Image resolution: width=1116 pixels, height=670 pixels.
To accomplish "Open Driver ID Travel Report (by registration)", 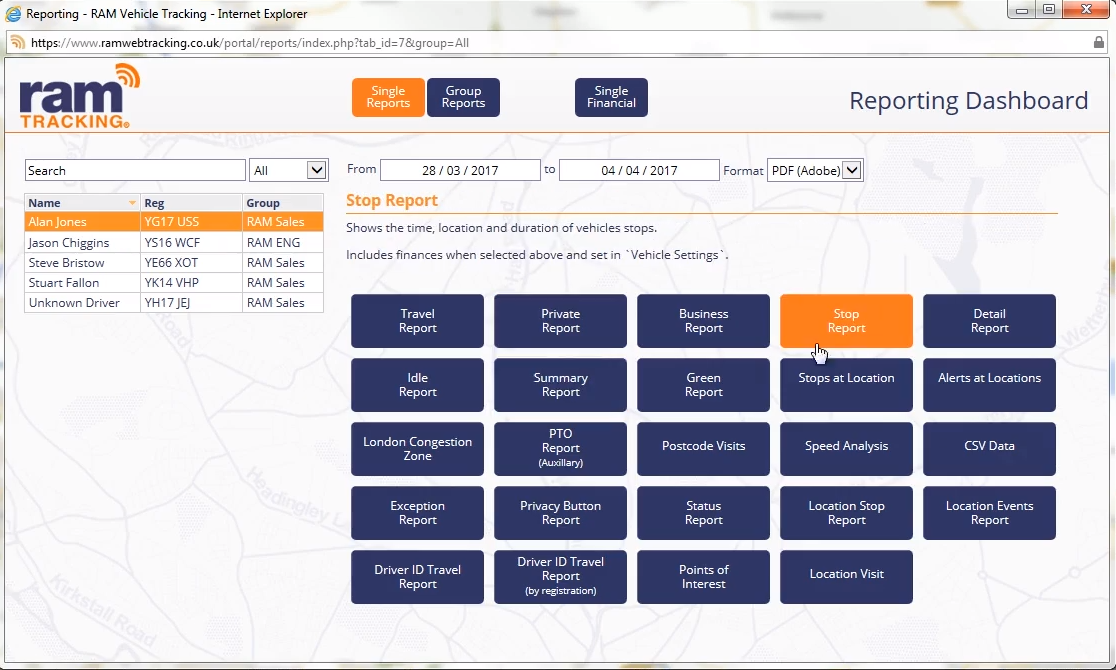I will pos(560,577).
